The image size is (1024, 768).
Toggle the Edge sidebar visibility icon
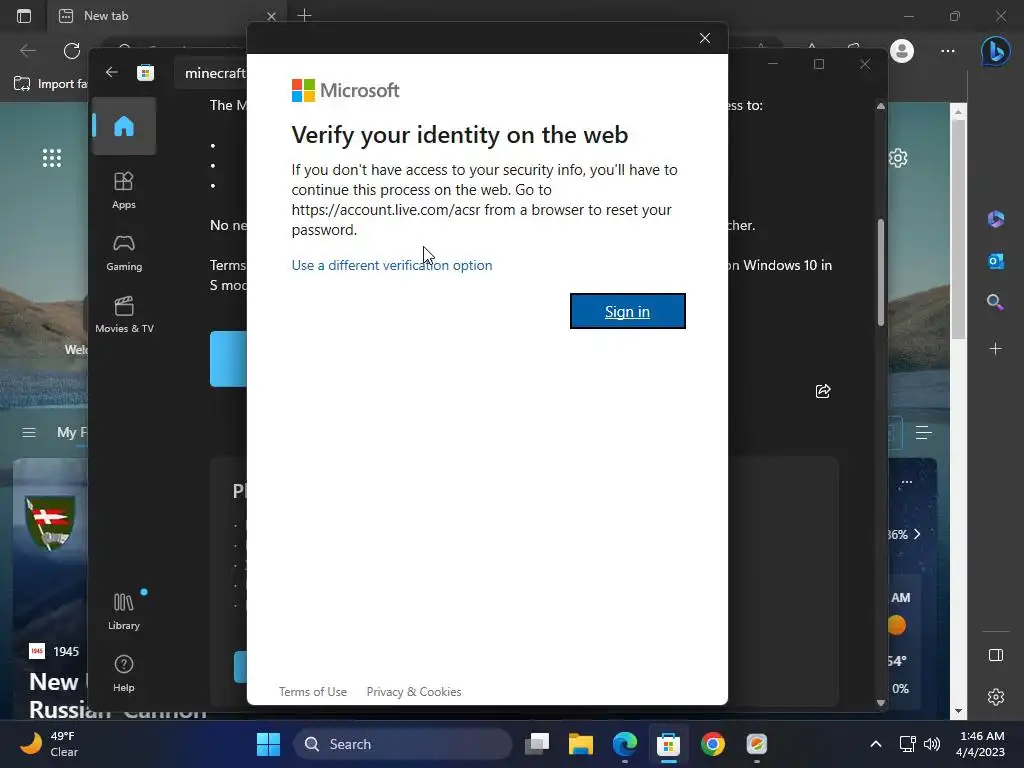995,655
